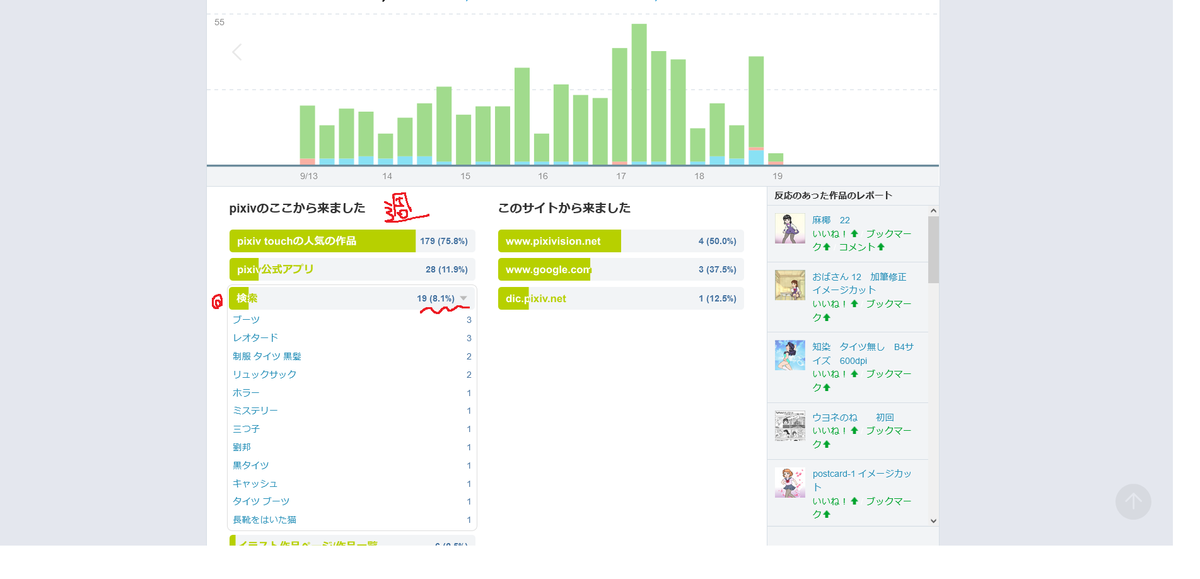Go to previous period with left chevron
Image resolution: width=1200 pixels, height=579 pixels.
coord(237,52)
